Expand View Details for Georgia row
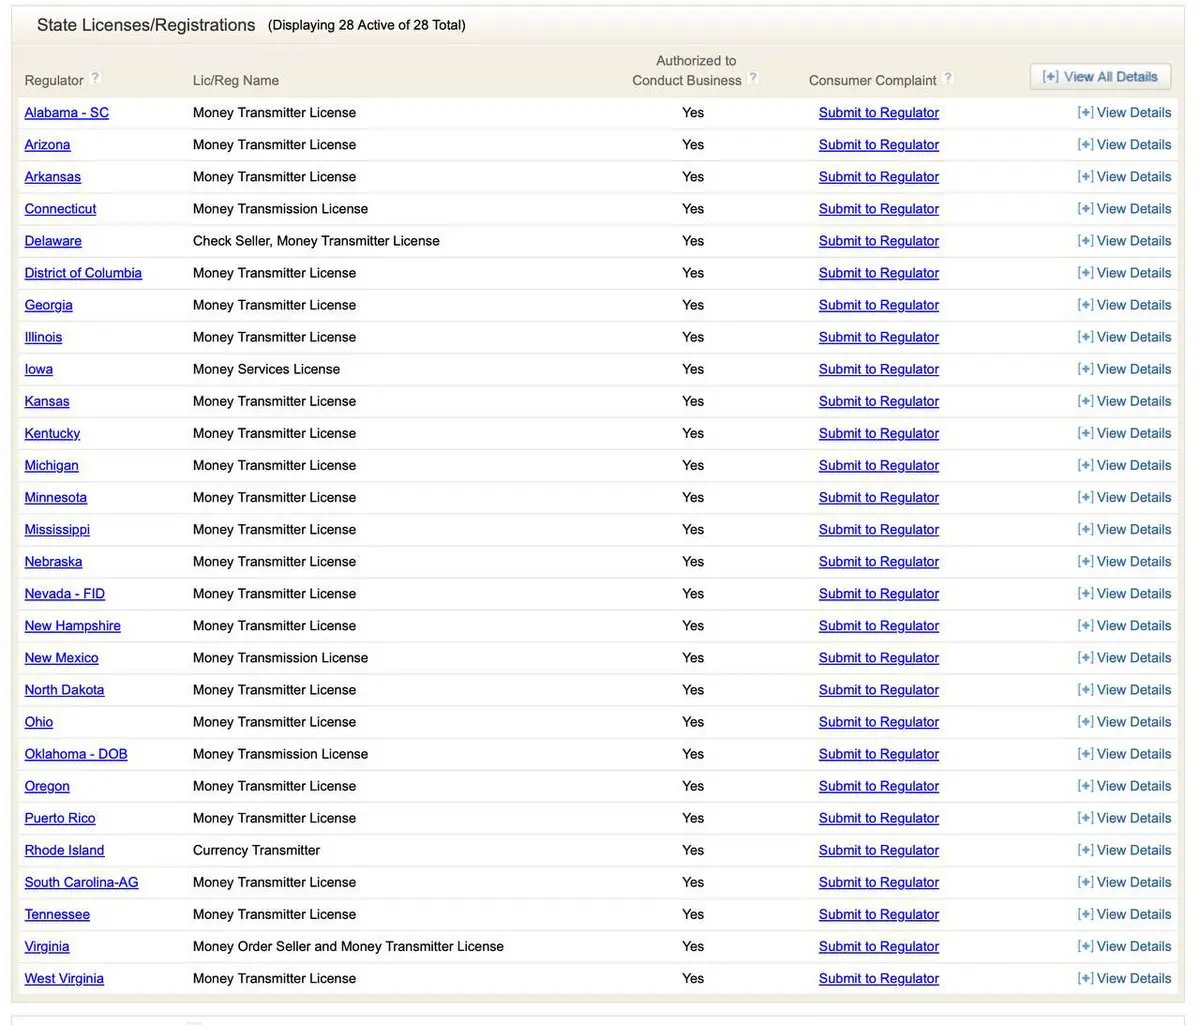The height and width of the screenshot is (1025, 1200). pos(1124,305)
